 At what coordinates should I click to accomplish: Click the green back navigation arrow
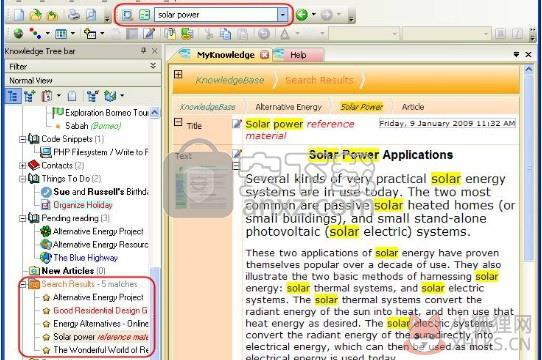(302, 15)
